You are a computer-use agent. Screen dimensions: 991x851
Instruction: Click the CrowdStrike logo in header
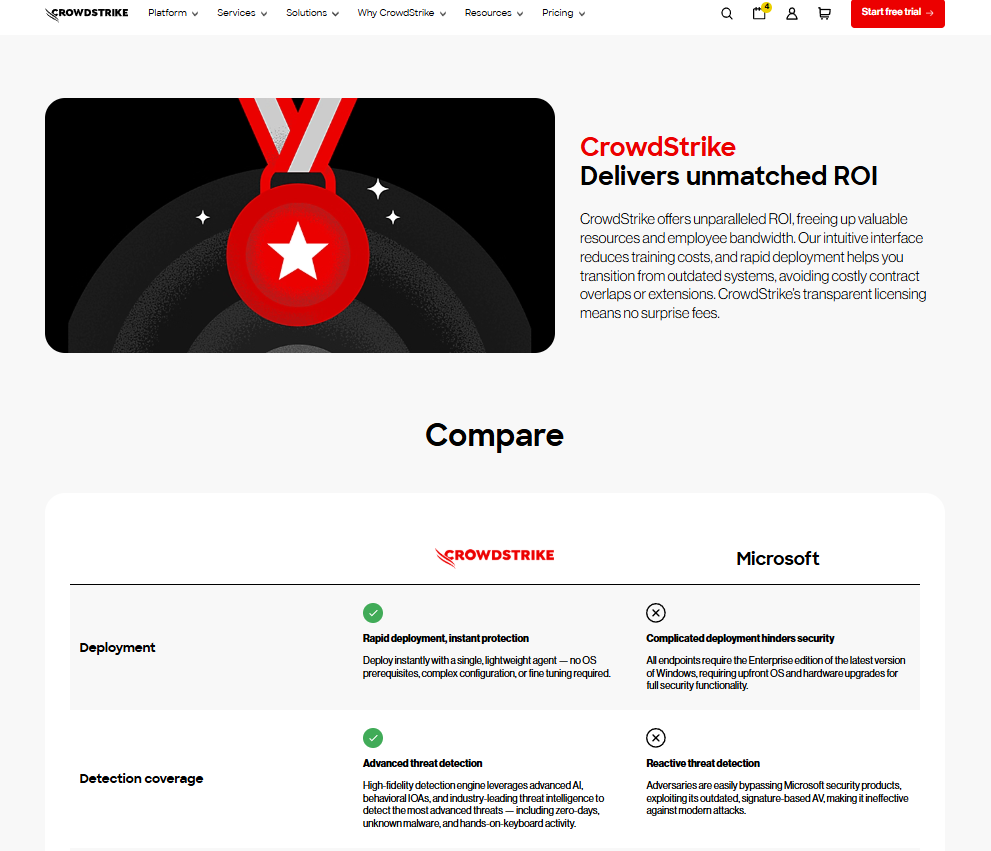coord(87,14)
